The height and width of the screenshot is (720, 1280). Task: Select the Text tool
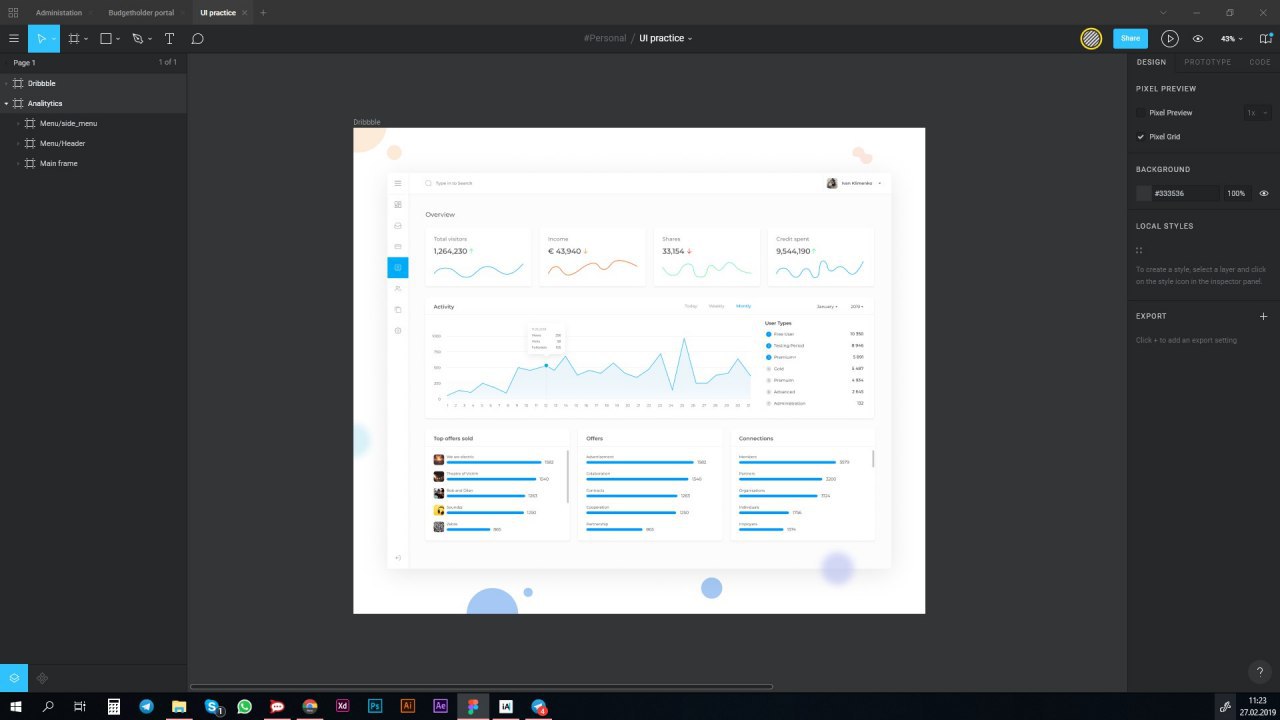(x=169, y=38)
